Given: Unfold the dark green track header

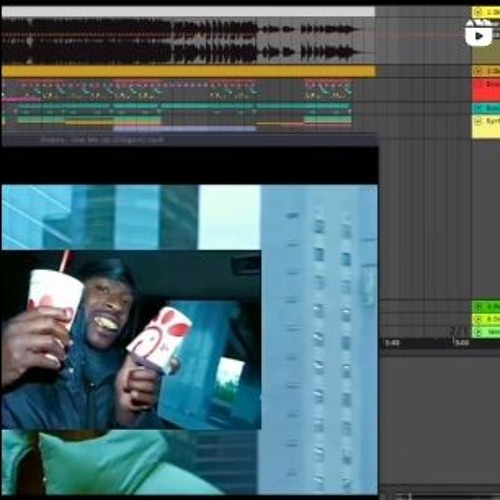Looking at the screenshot, I should click(x=478, y=306).
